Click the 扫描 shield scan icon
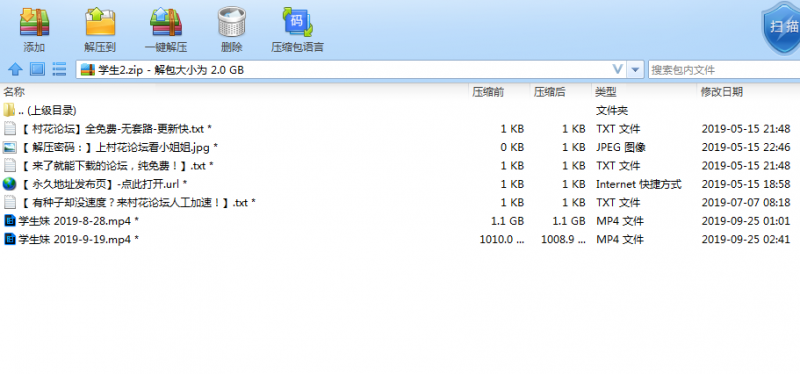800x374 pixels. pos(781,28)
